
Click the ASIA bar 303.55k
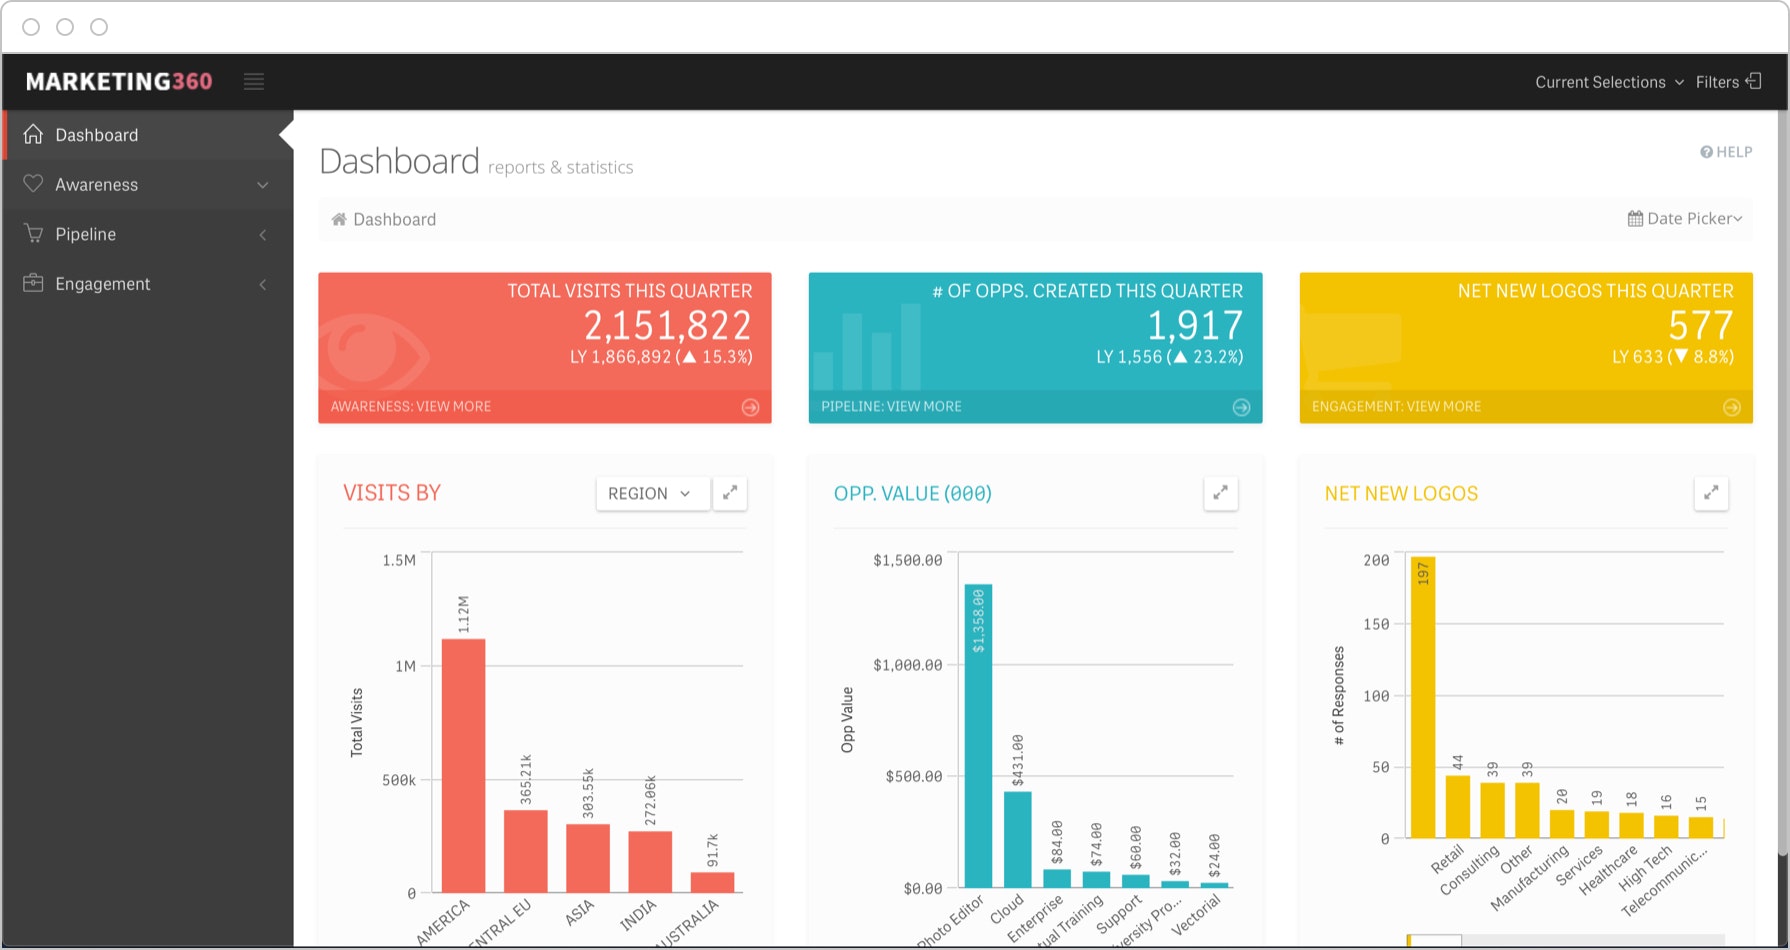click(587, 858)
